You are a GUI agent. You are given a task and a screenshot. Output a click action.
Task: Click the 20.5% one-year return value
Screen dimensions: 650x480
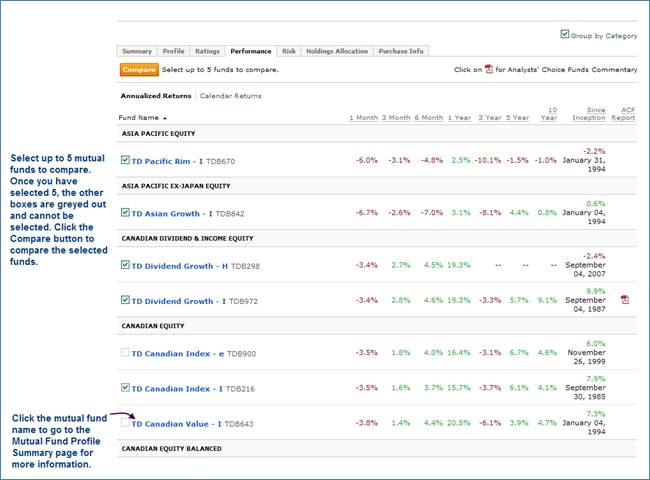458,423
